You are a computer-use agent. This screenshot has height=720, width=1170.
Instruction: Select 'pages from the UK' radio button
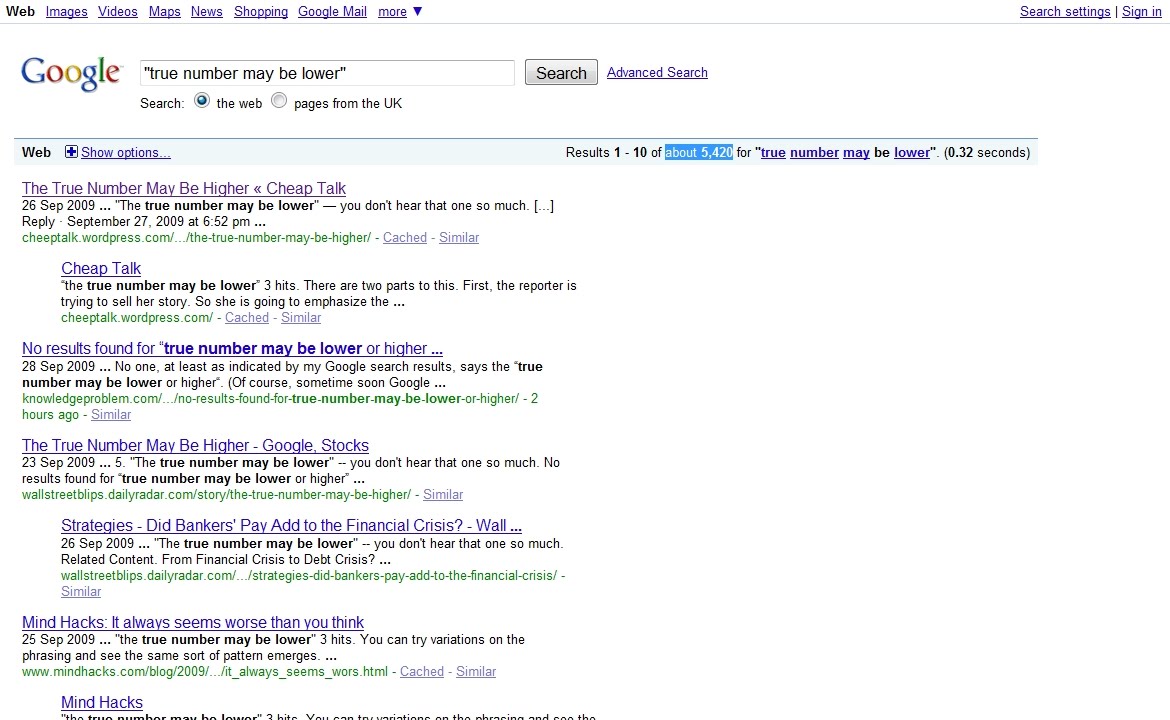(x=279, y=101)
